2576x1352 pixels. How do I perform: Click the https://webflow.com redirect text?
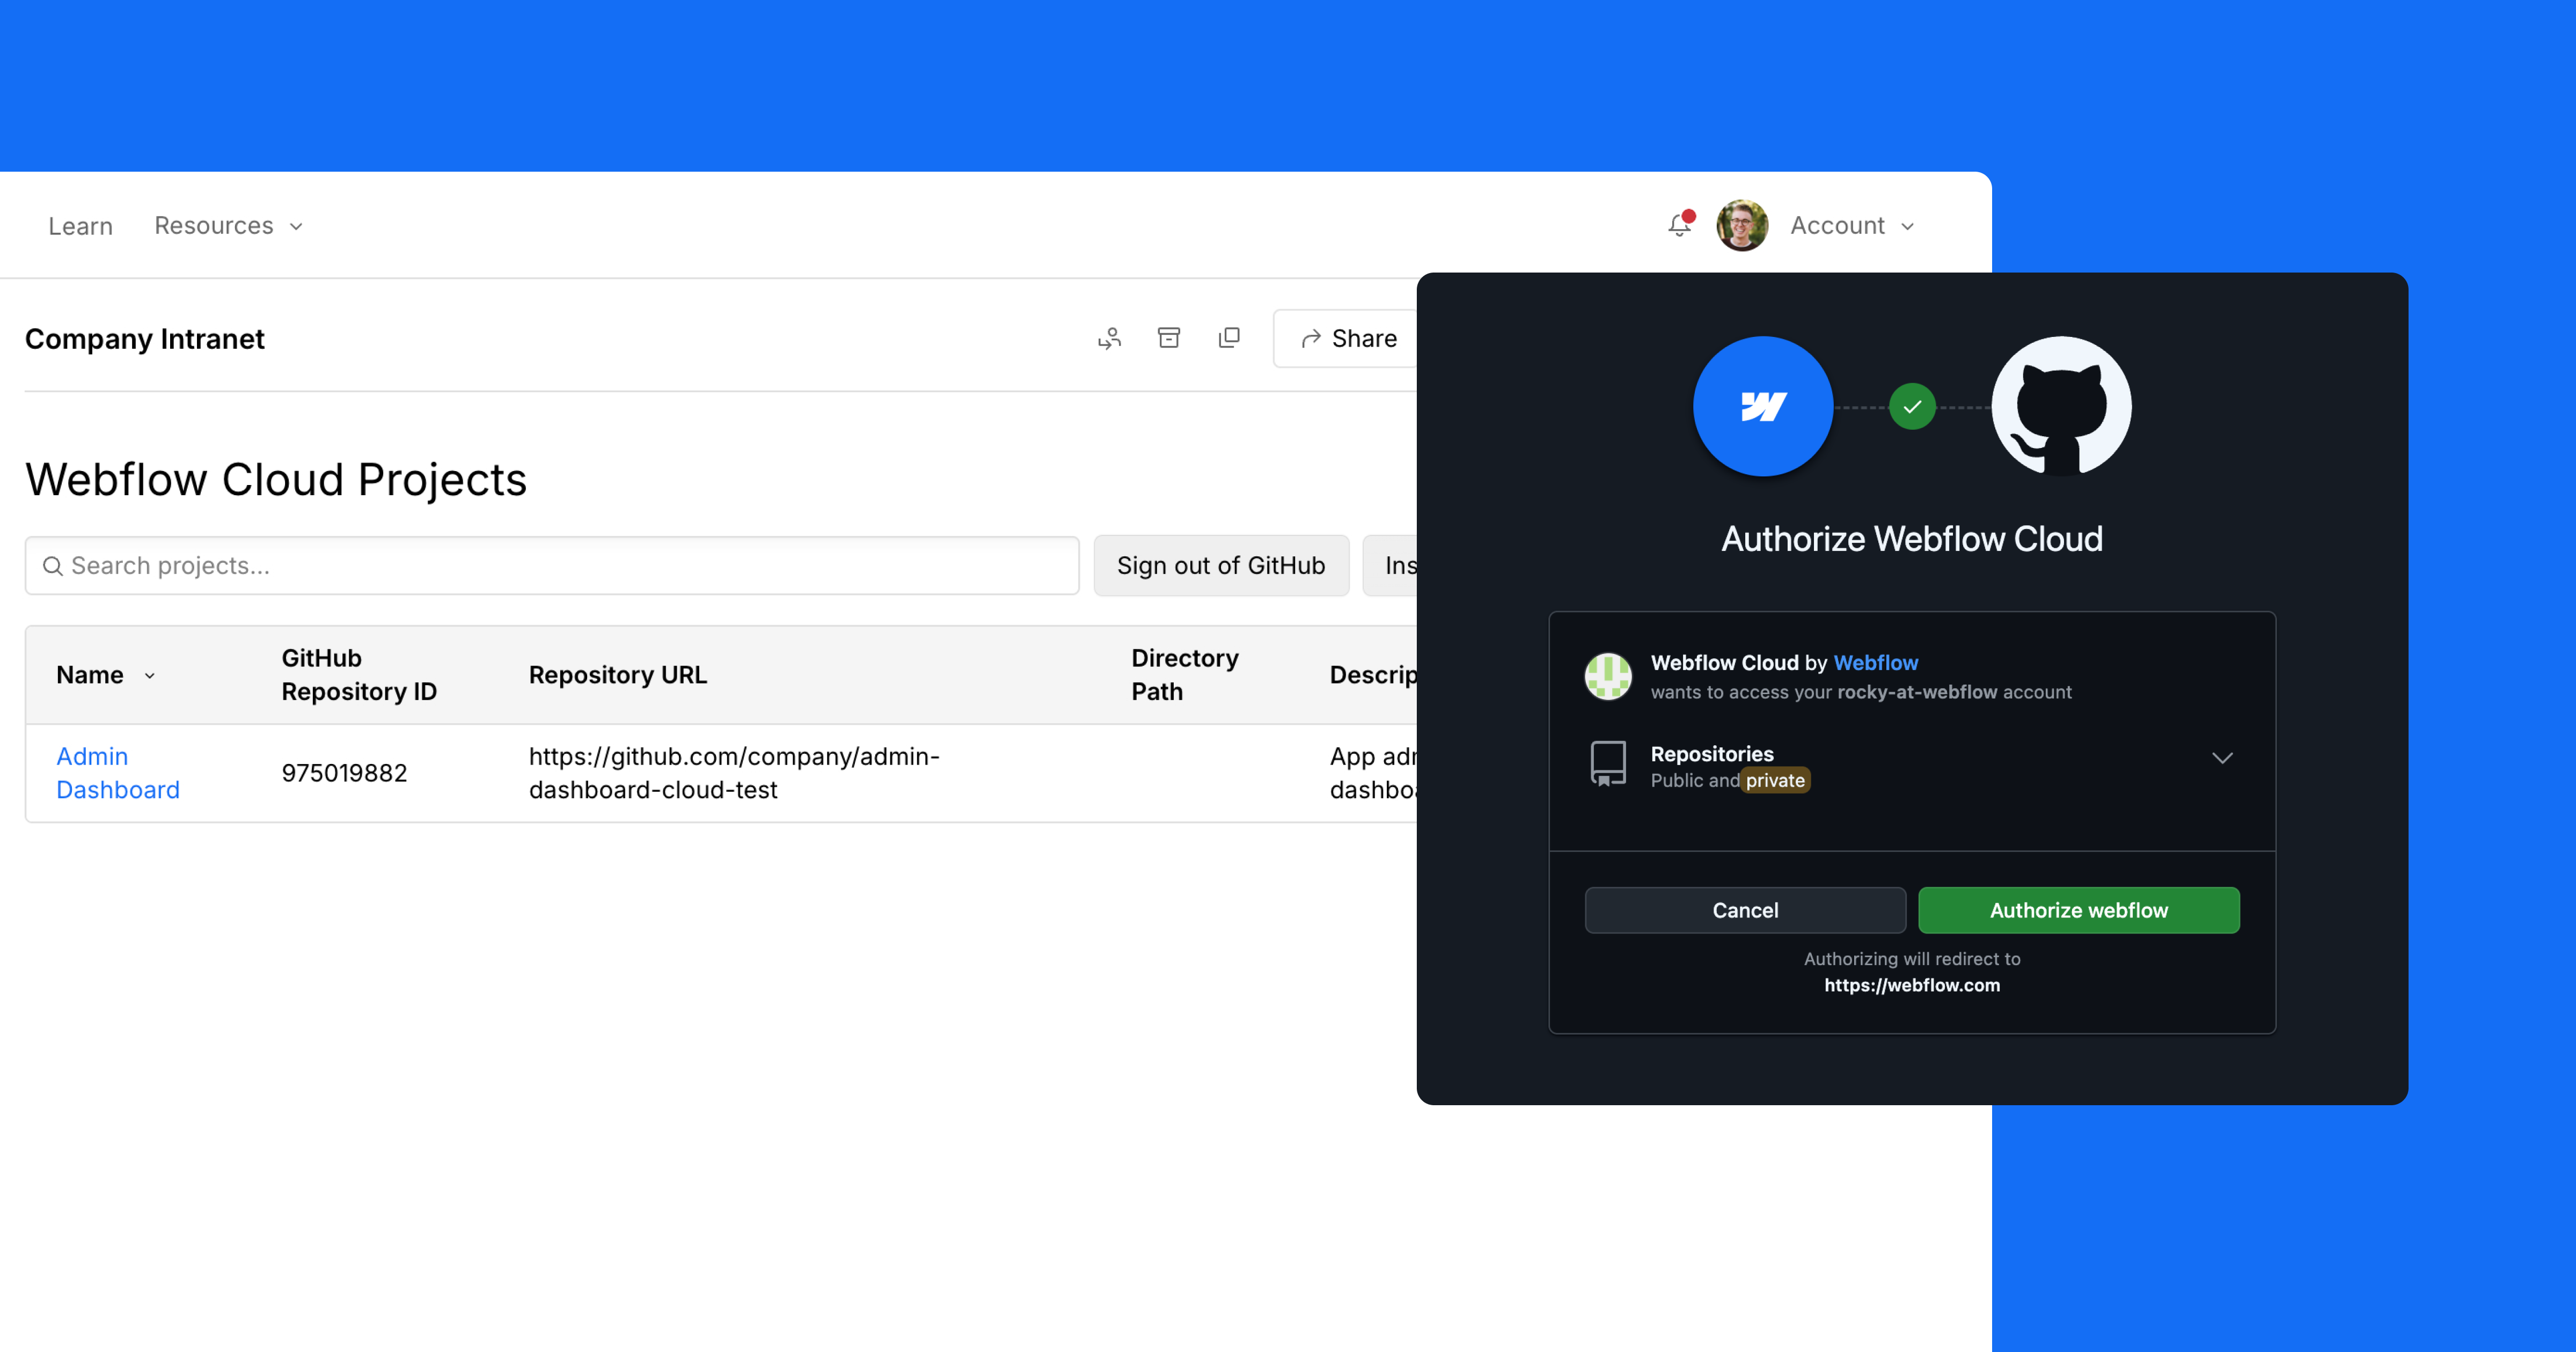1911,985
